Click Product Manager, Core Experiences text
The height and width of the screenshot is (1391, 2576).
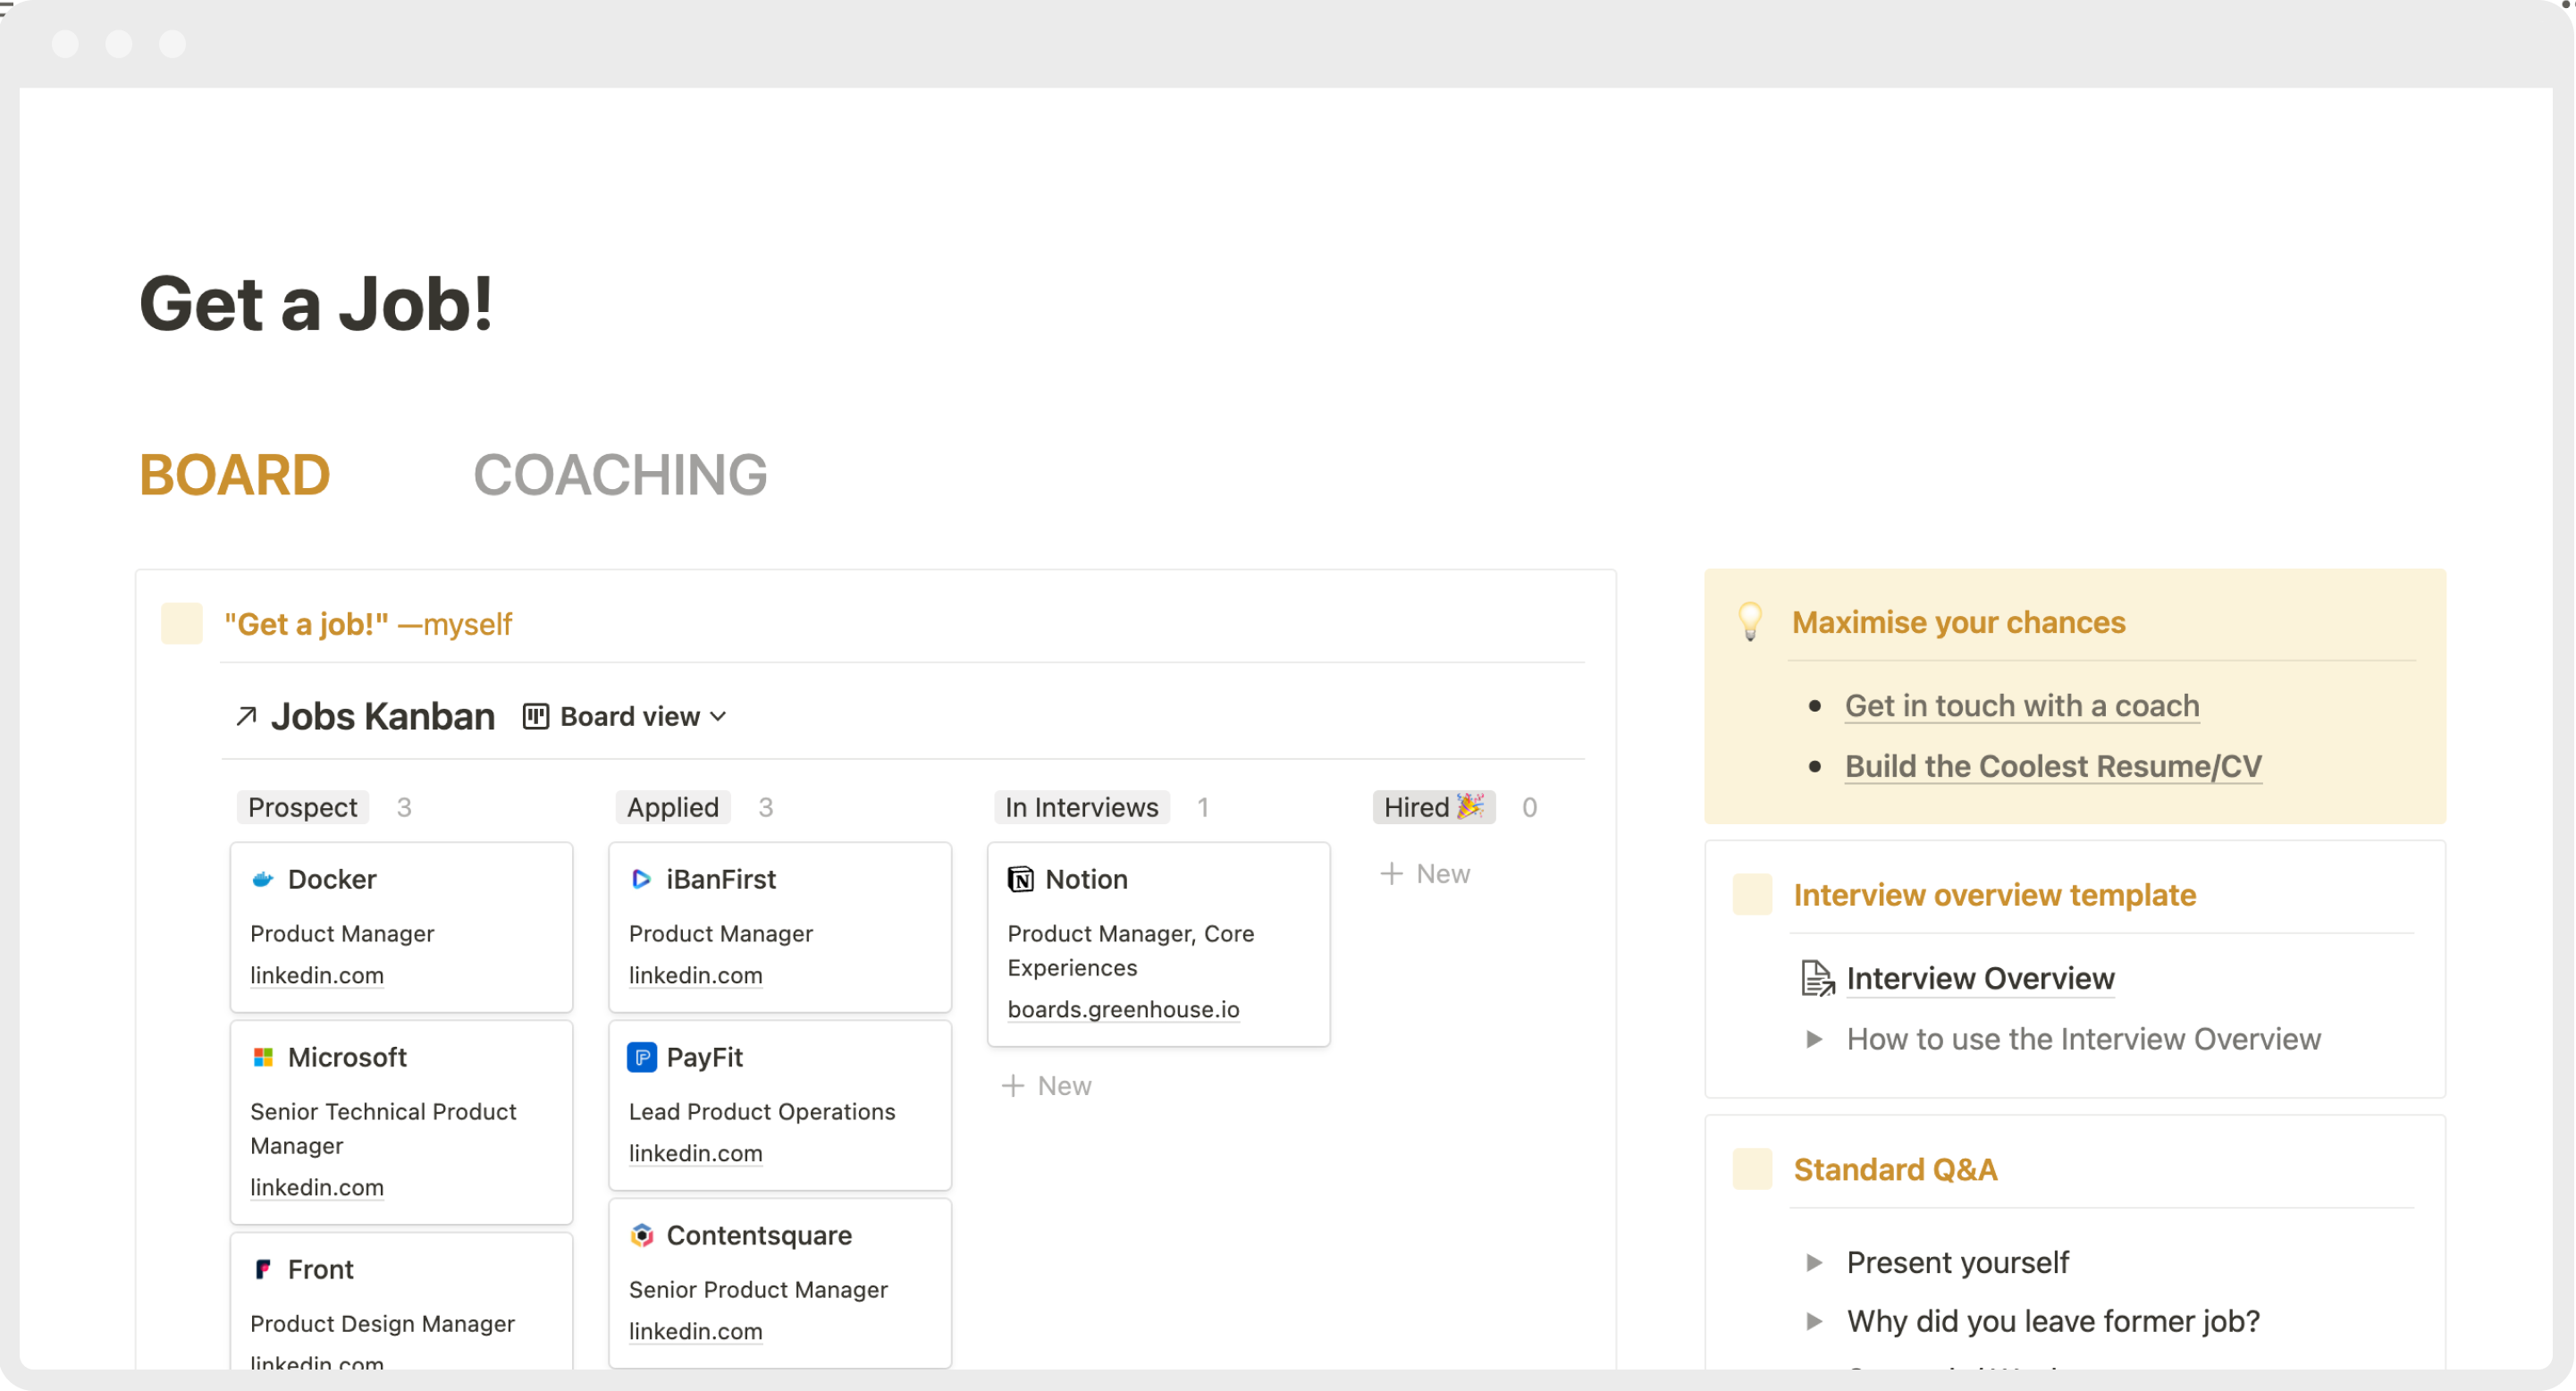point(1130,950)
